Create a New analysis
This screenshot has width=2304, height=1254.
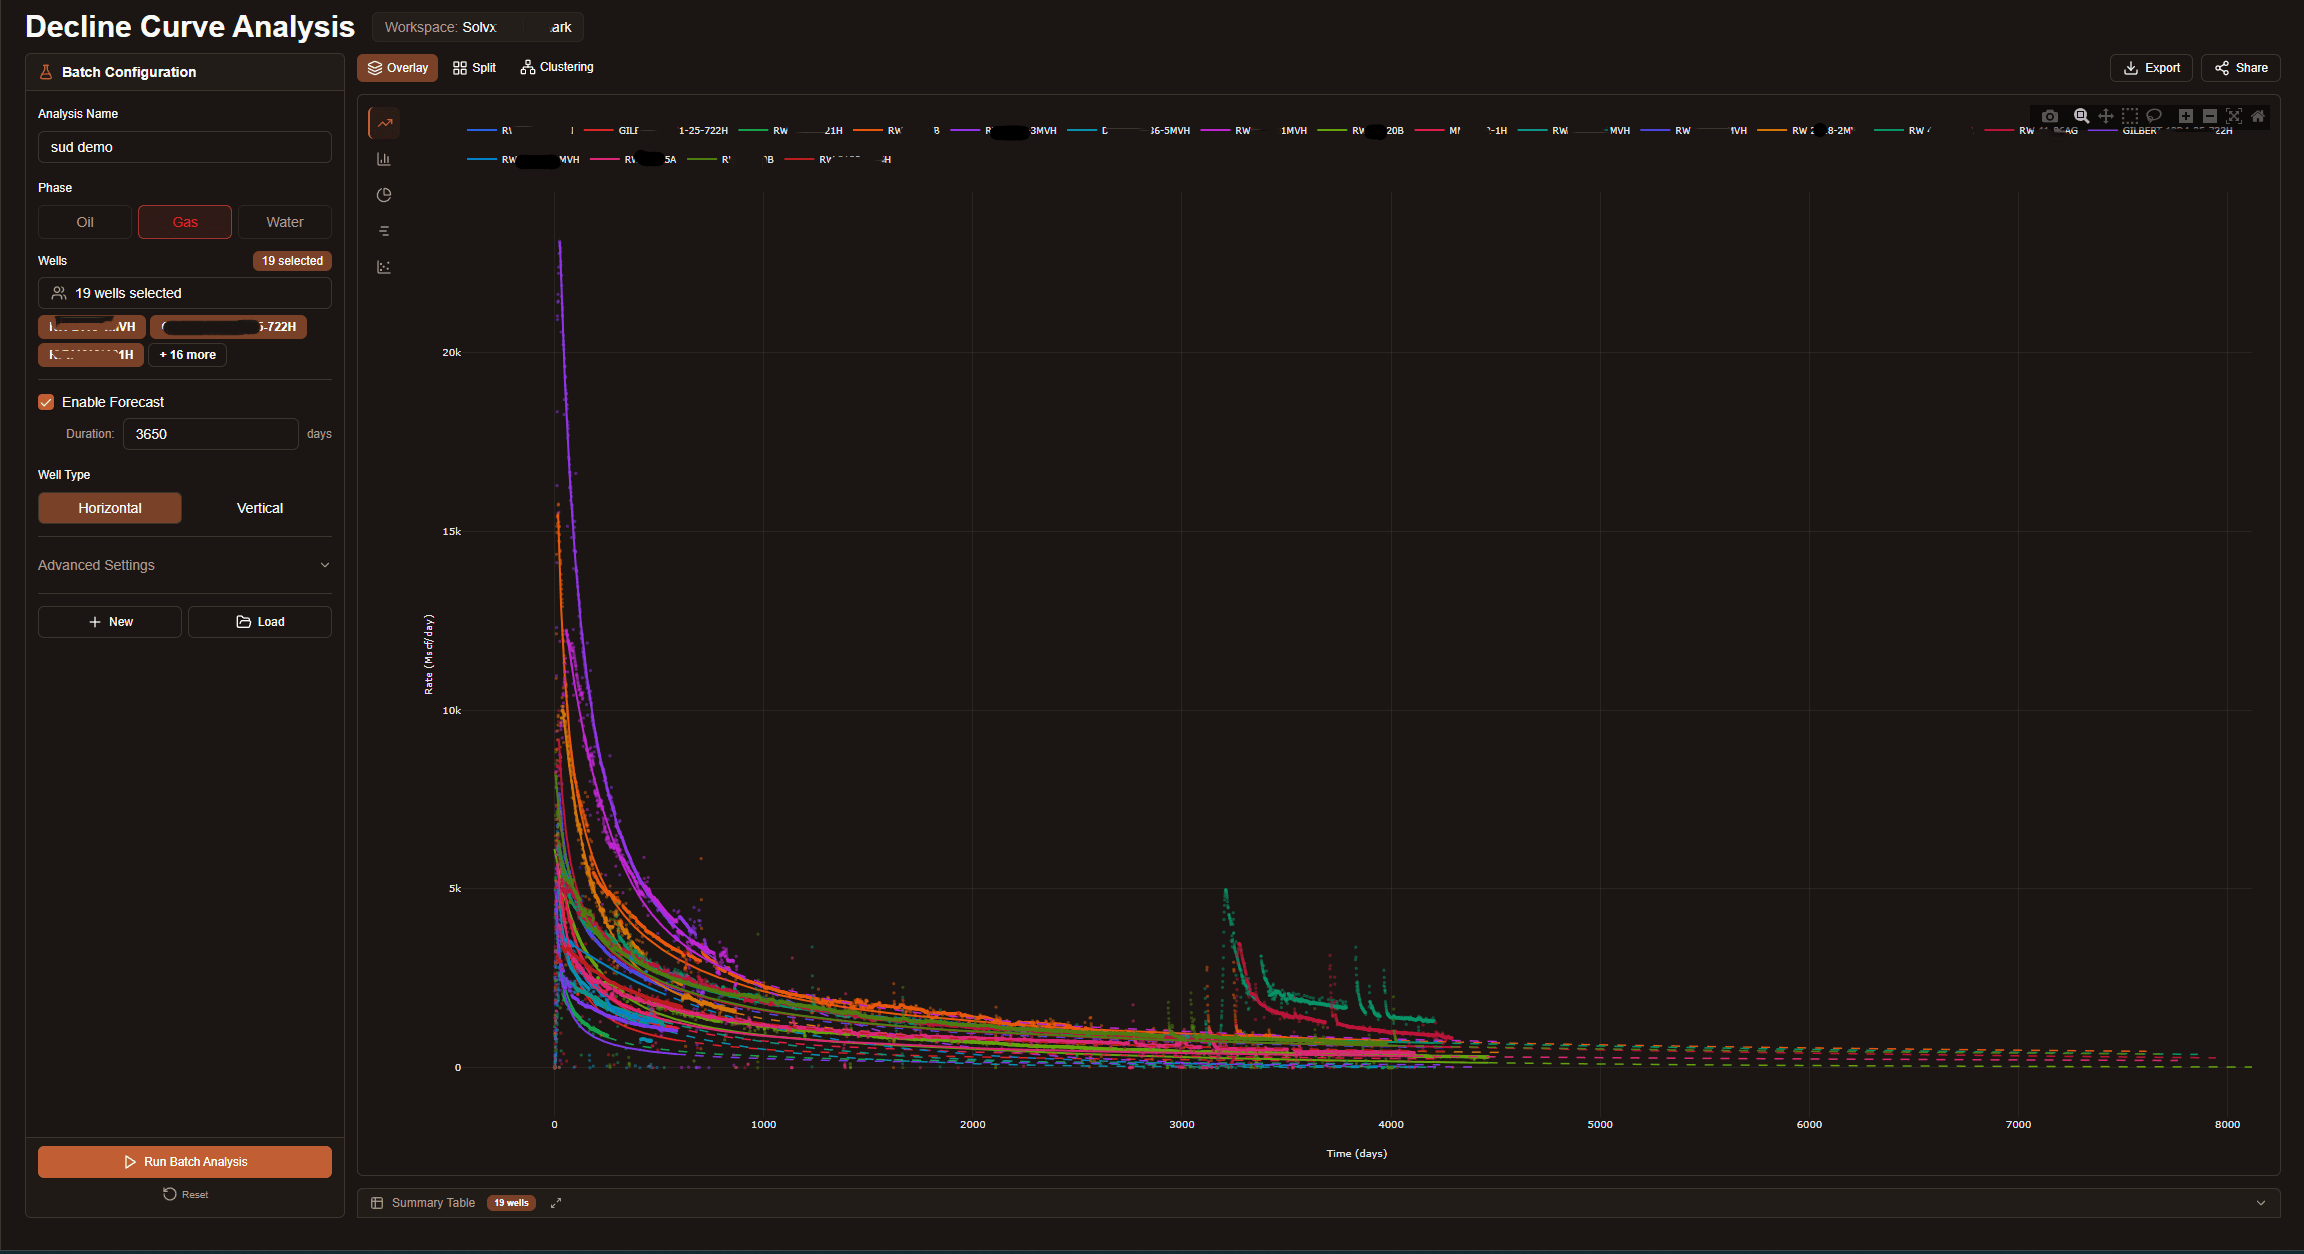click(110, 622)
